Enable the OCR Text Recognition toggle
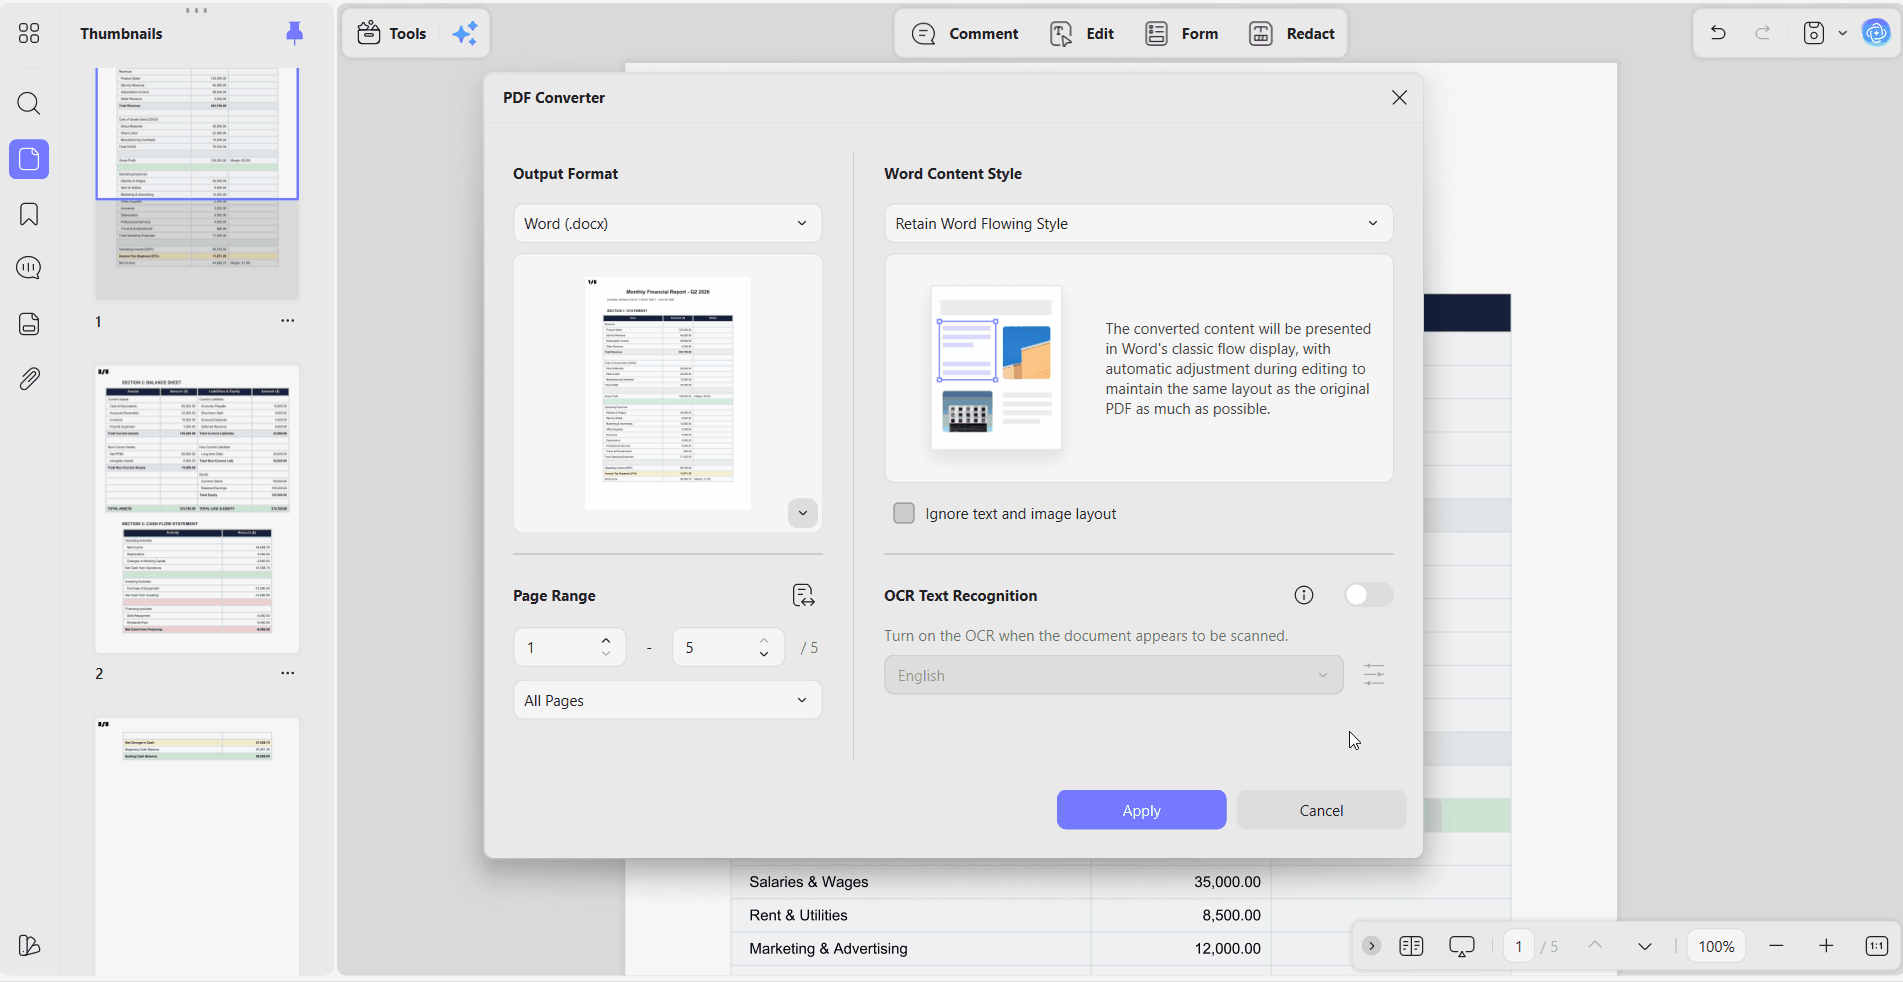Viewport: 1903px width, 982px height. click(x=1368, y=595)
